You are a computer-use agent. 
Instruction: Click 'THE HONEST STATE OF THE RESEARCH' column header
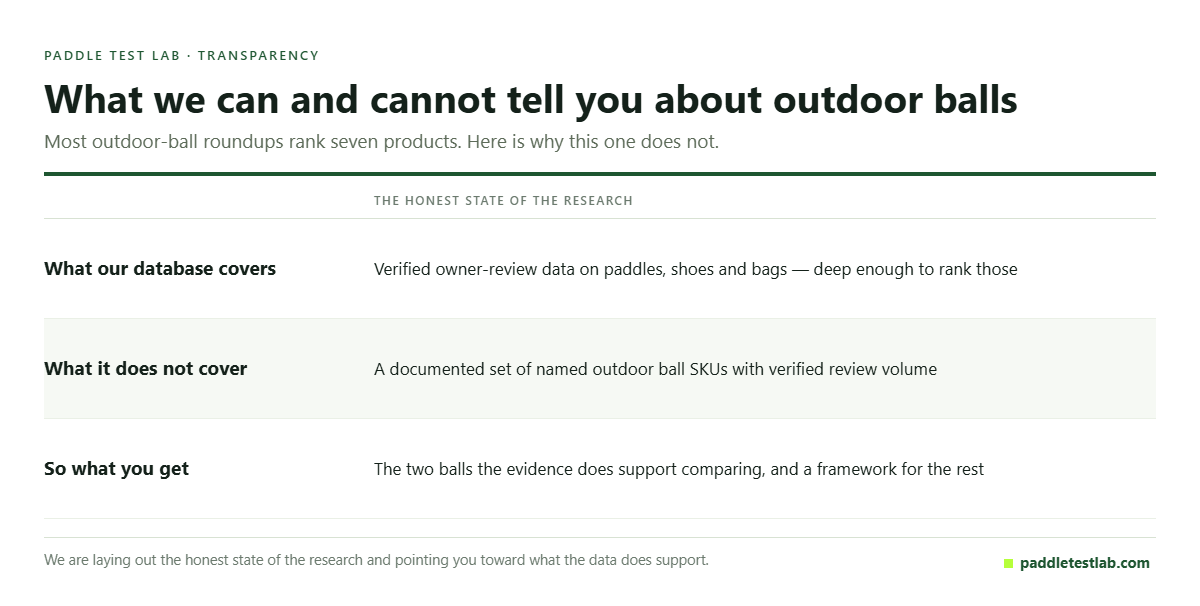tap(503, 201)
